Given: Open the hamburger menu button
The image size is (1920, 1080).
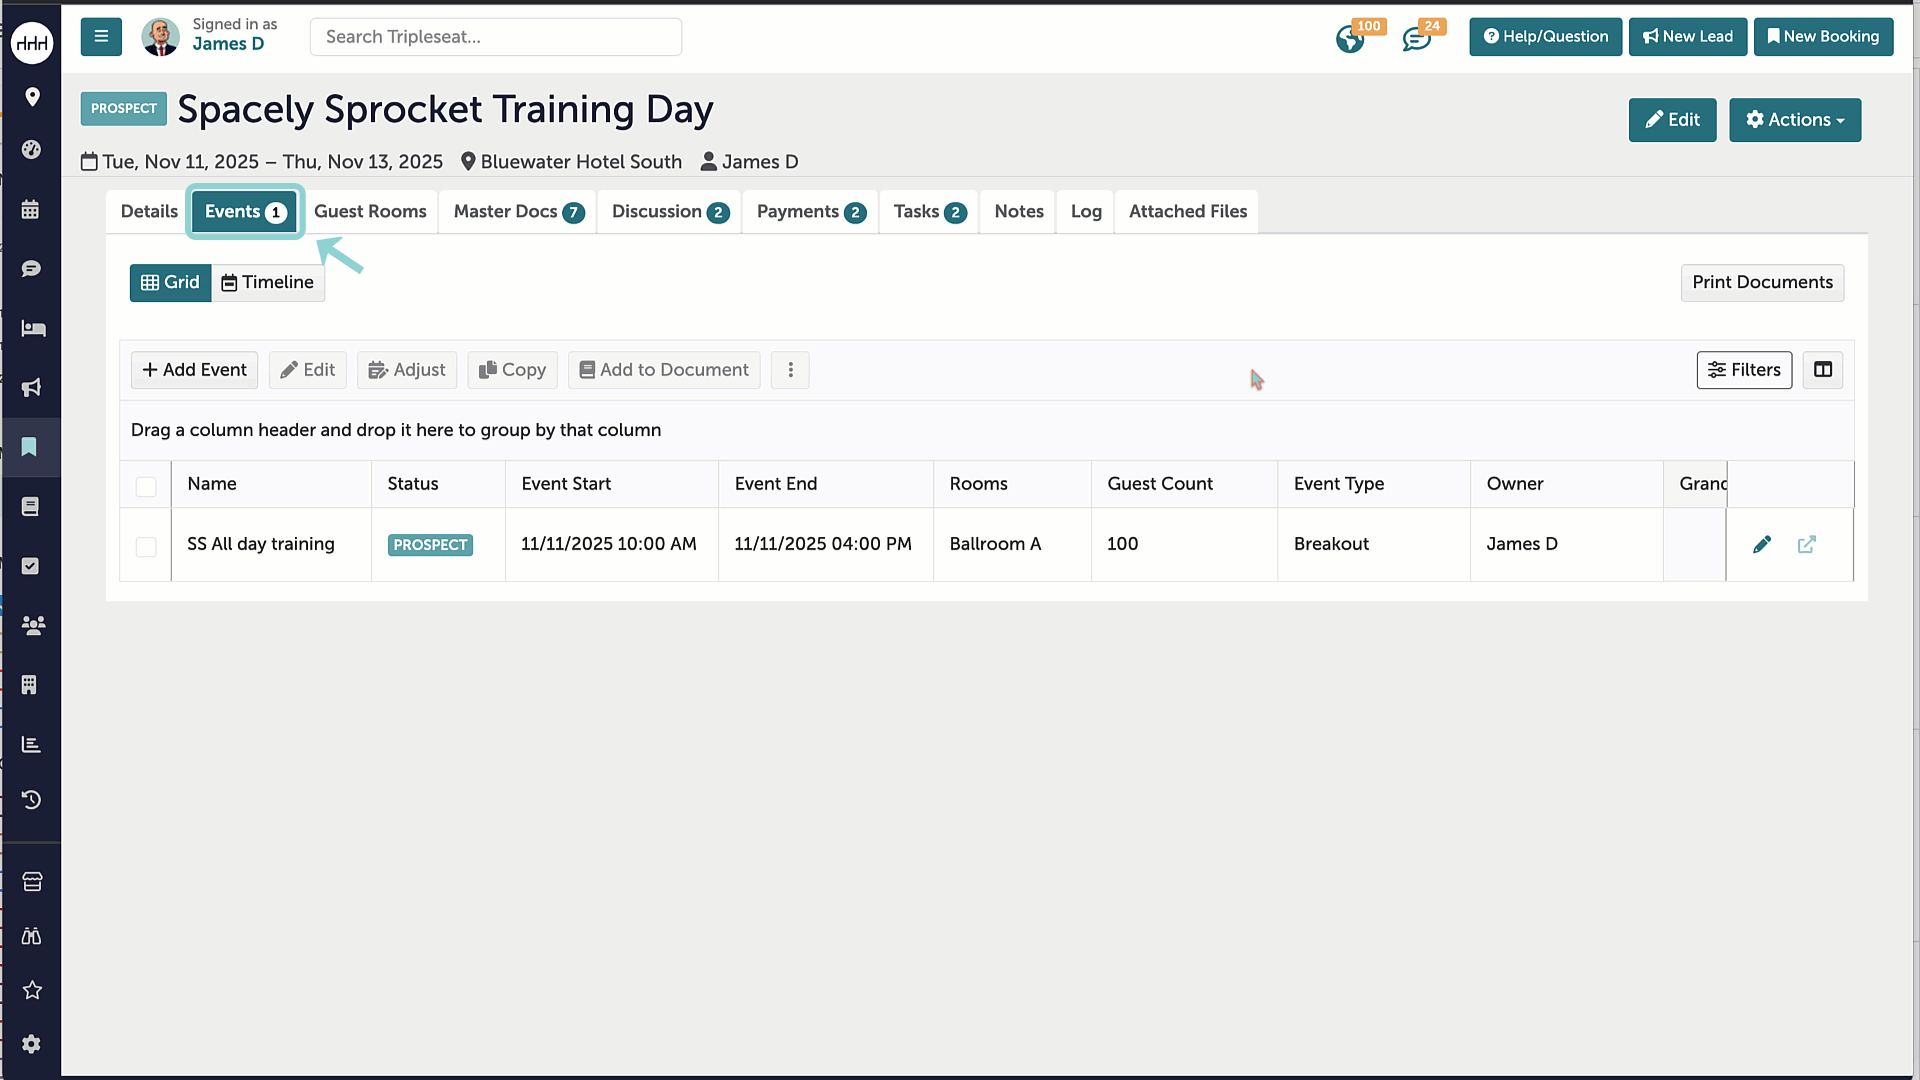Looking at the screenshot, I should click(101, 37).
